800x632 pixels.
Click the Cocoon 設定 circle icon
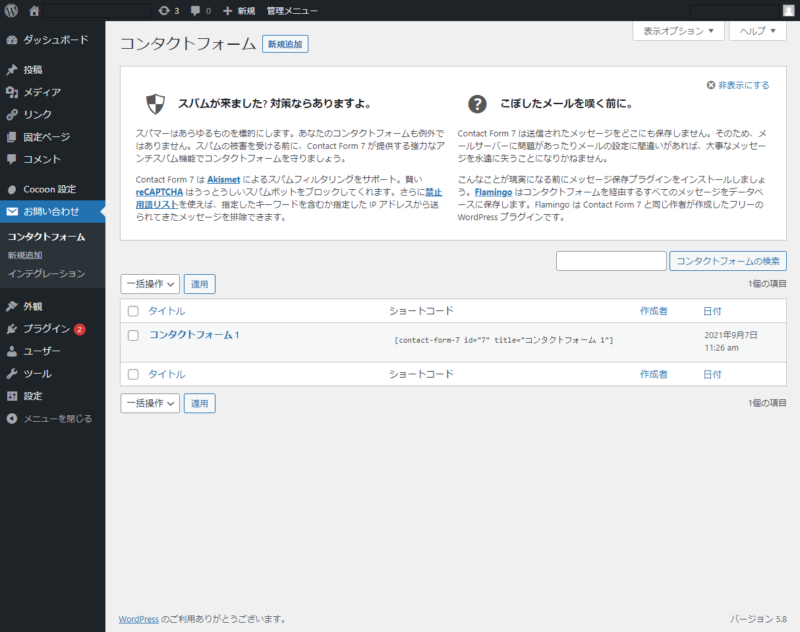tap(12, 190)
